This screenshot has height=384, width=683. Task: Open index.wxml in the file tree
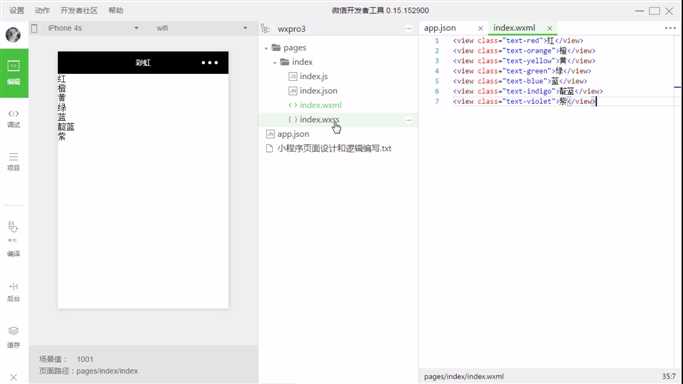(x=321, y=105)
